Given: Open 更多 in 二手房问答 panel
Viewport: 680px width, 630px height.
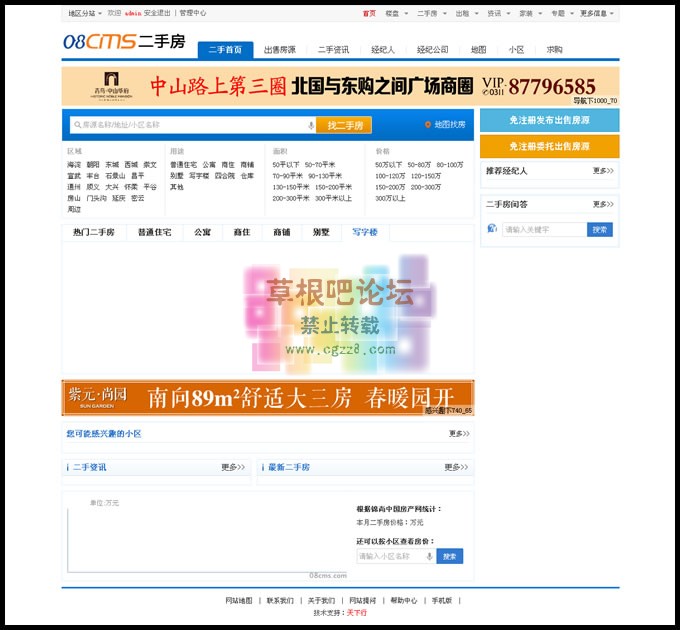Looking at the screenshot, I should (x=603, y=204).
